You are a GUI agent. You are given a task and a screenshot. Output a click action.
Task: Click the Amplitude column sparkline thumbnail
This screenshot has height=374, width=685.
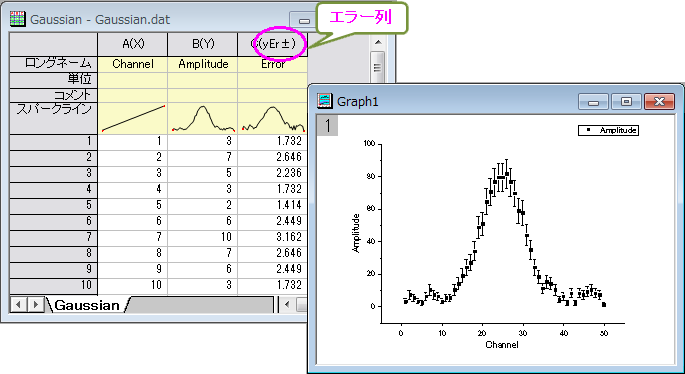click(x=203, y=118)
